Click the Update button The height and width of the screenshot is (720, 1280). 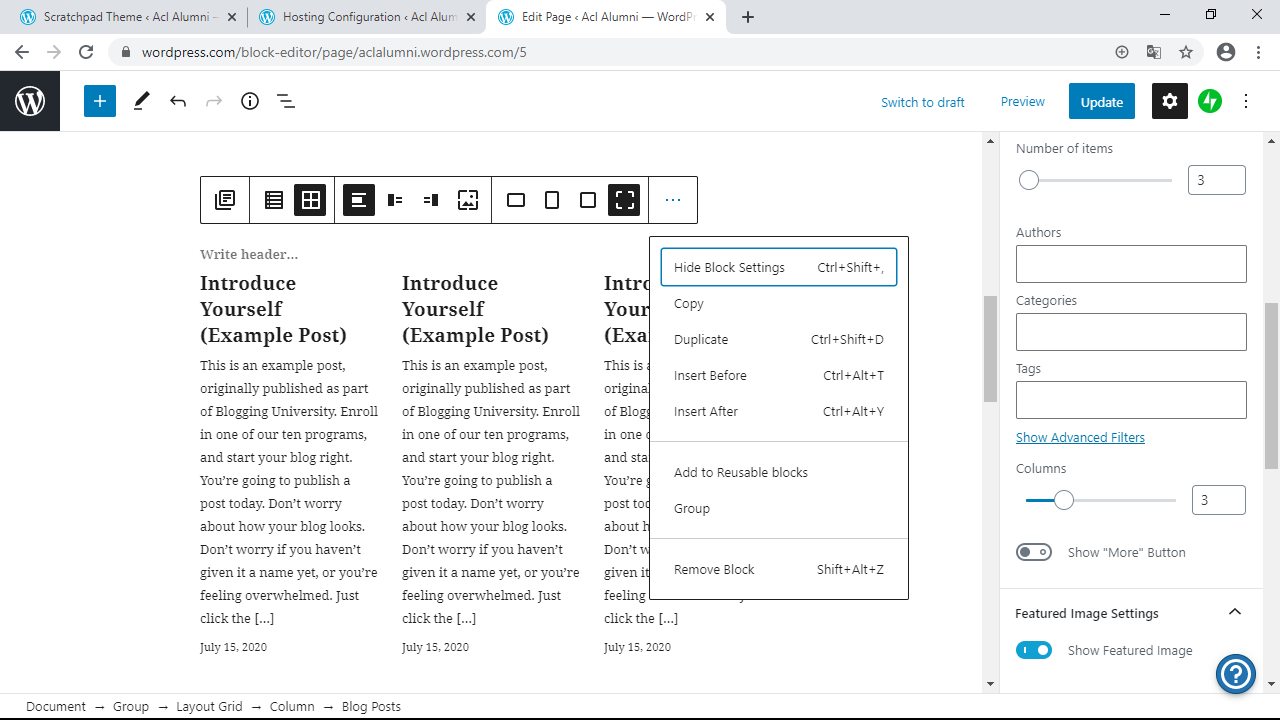(1101, 101)
